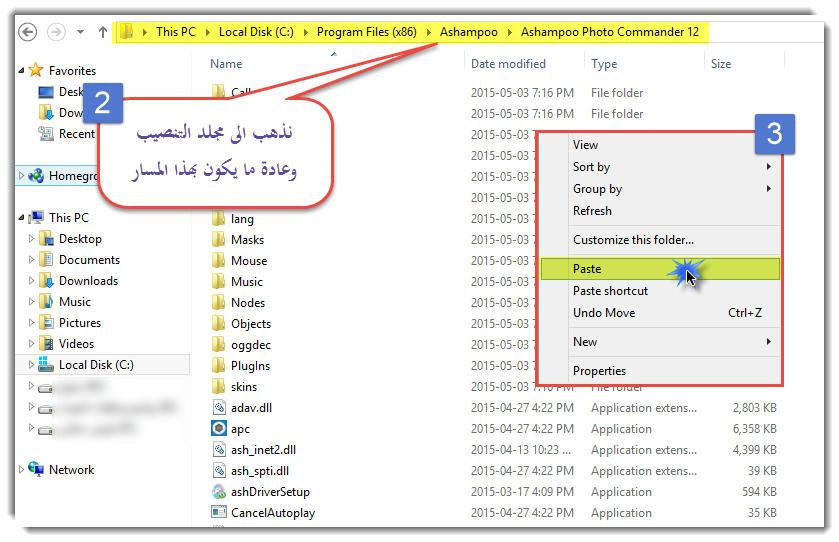Select the ashDriverSetup application icon

(x=219, y=491)
